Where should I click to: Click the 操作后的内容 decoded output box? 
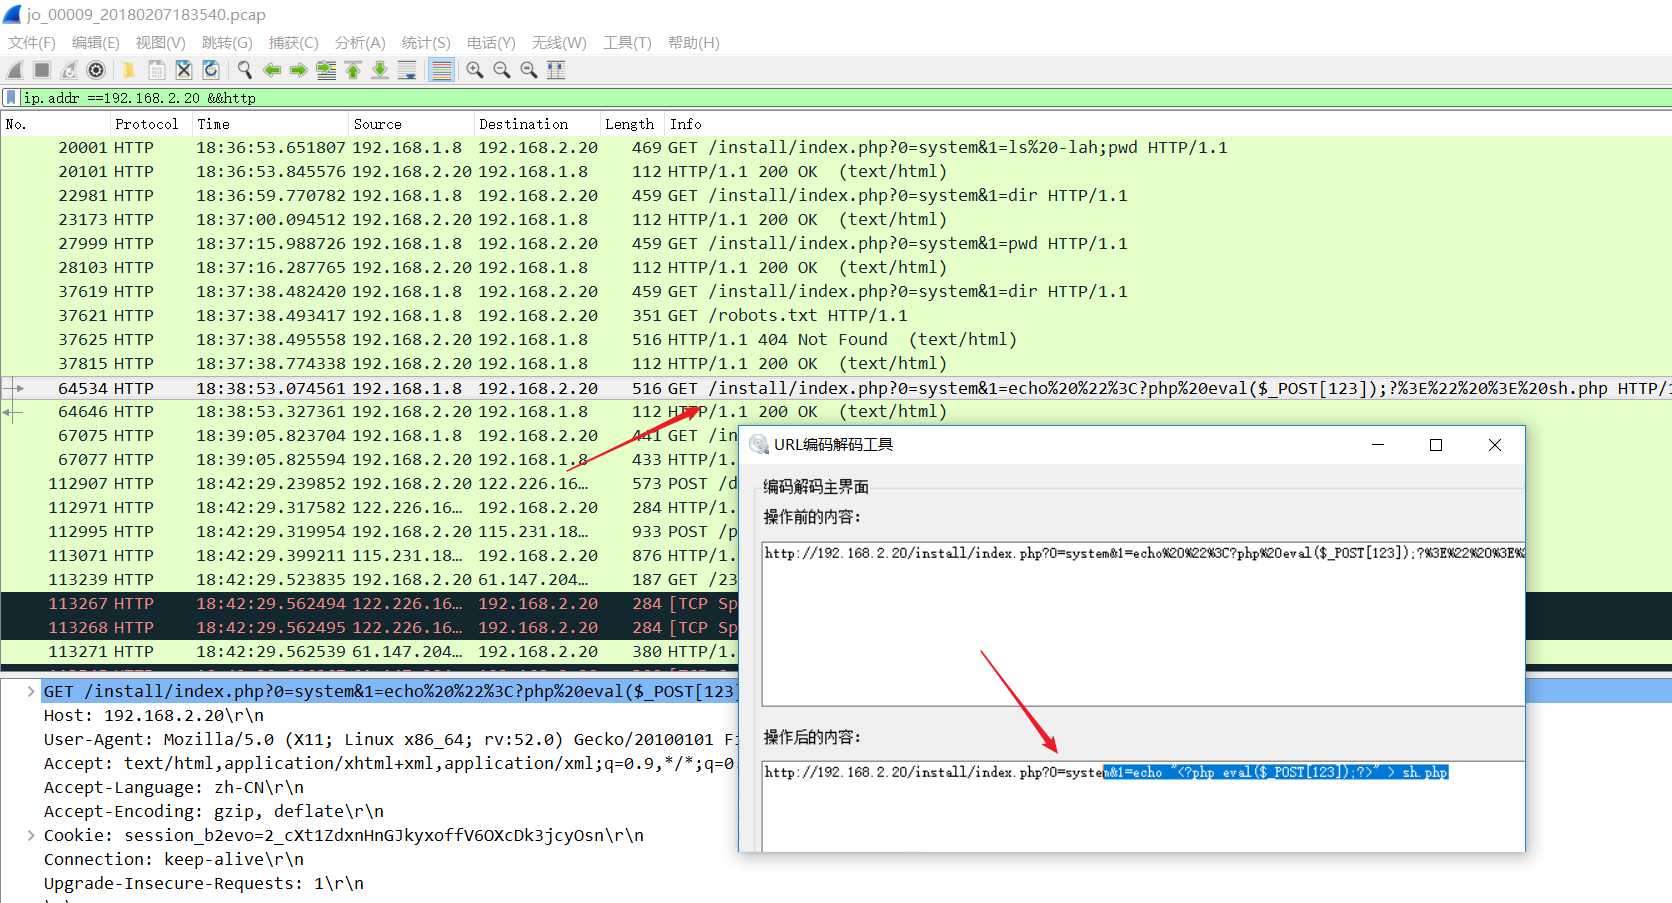click(1143, 806)
